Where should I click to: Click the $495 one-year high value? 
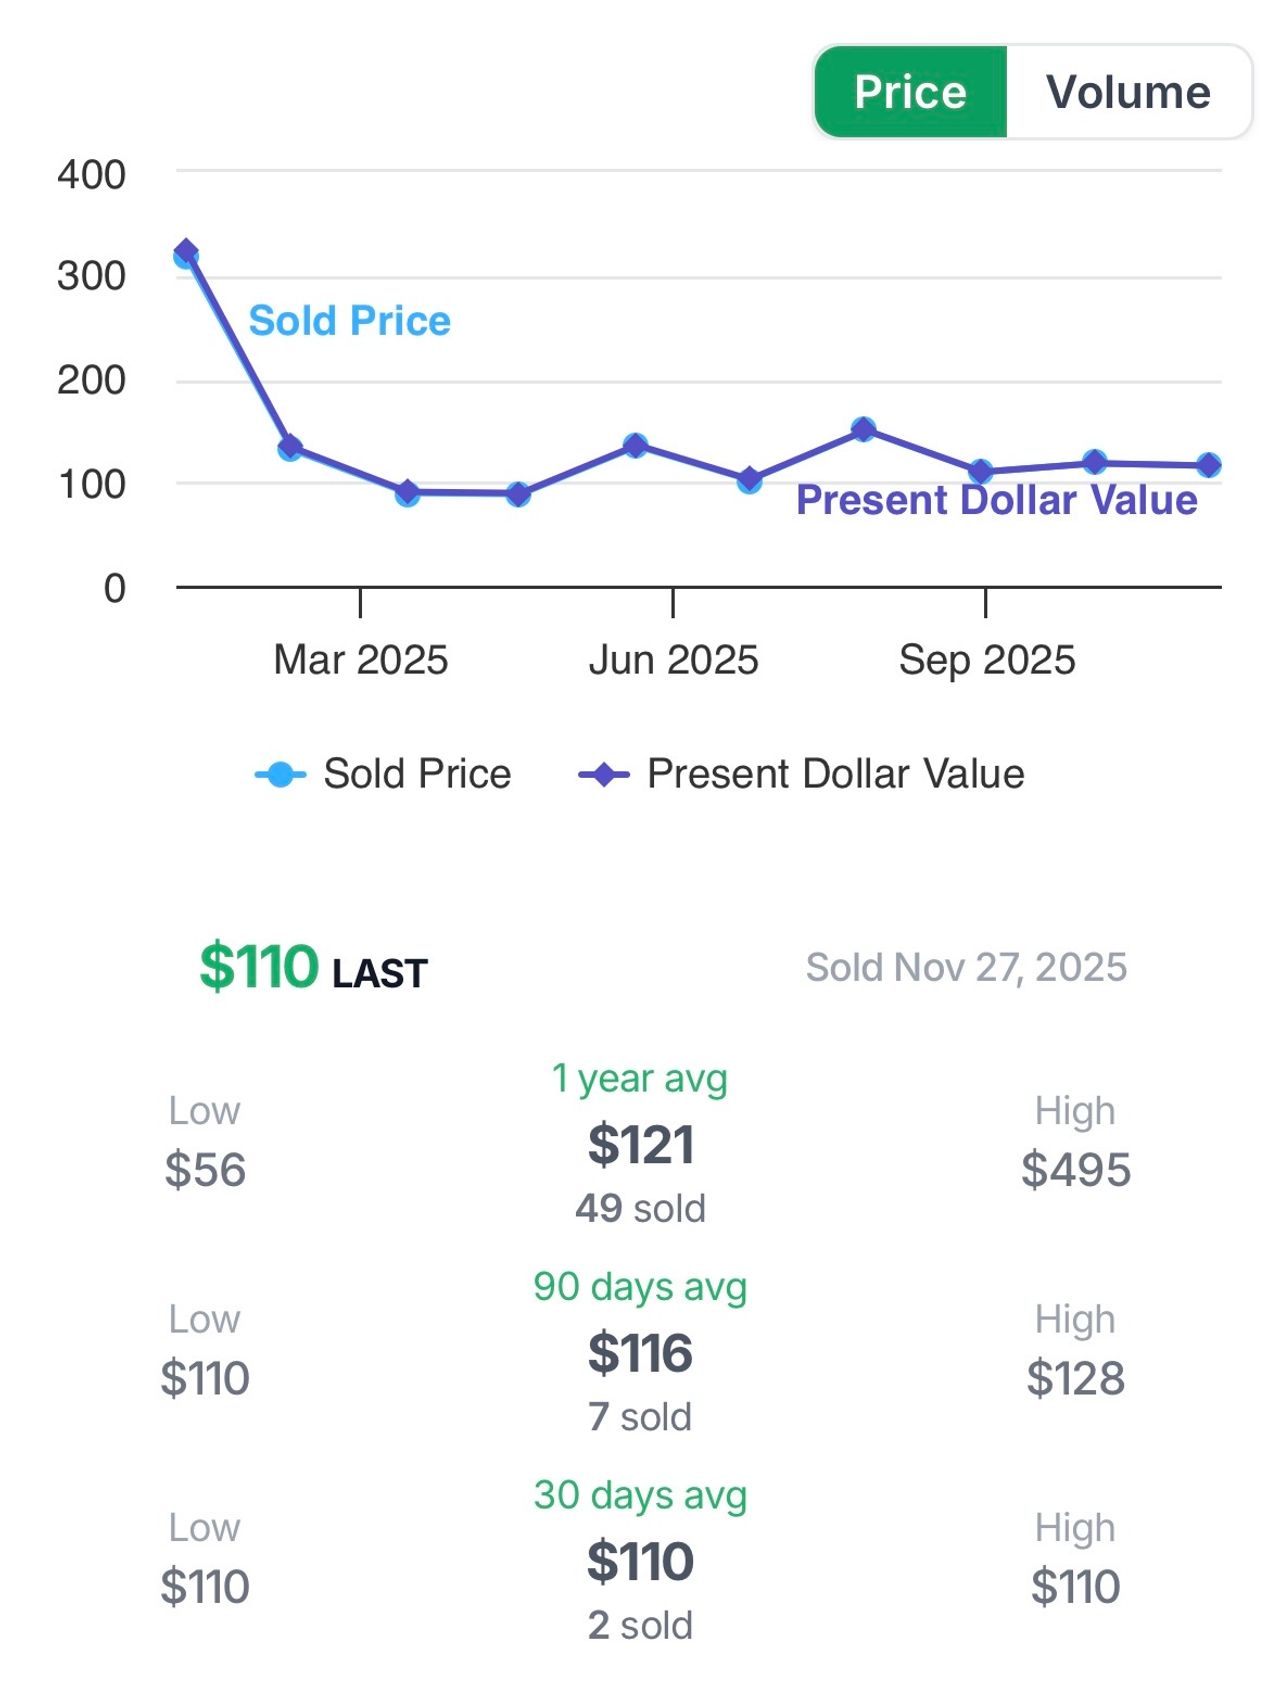tap(1076, 1169)
